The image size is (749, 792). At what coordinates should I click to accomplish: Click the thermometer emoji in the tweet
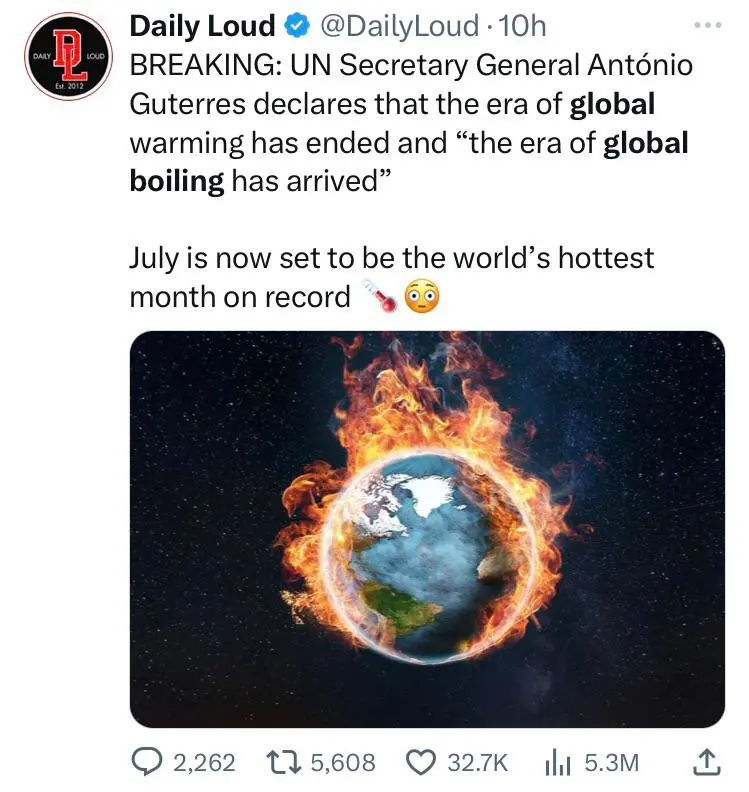(379, 297)
